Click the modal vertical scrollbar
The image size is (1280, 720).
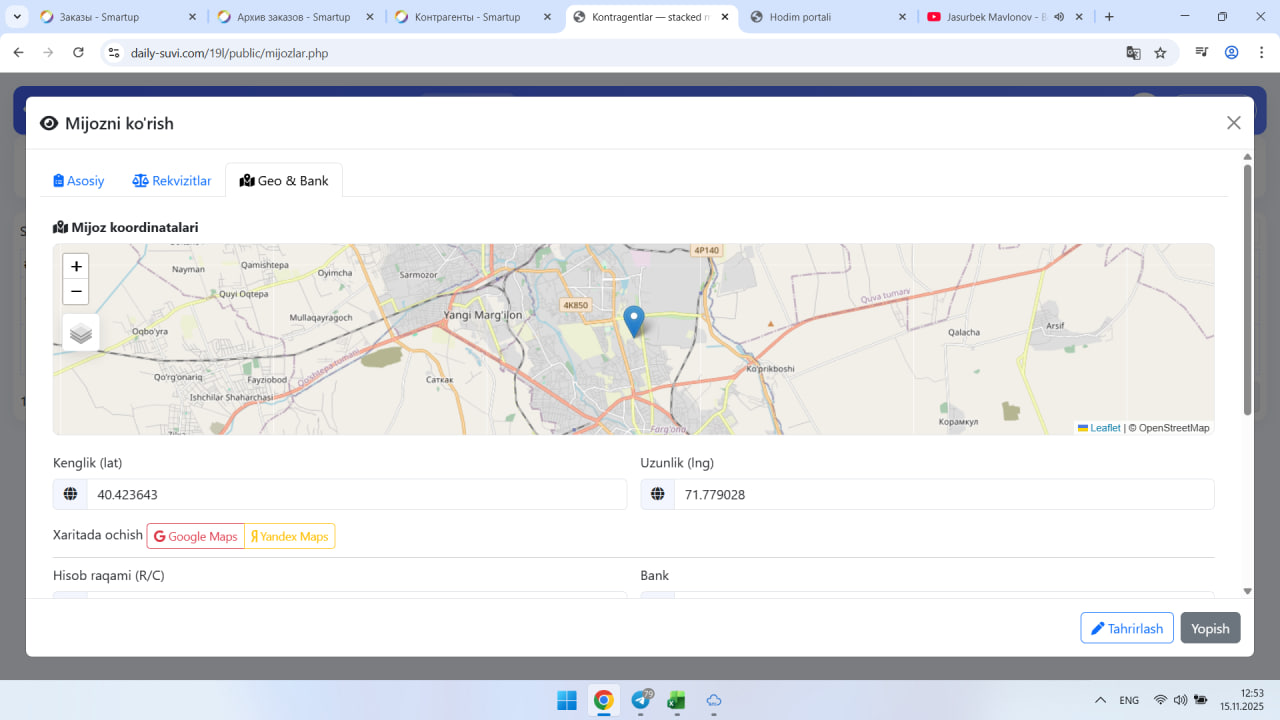click(1247, 290)
